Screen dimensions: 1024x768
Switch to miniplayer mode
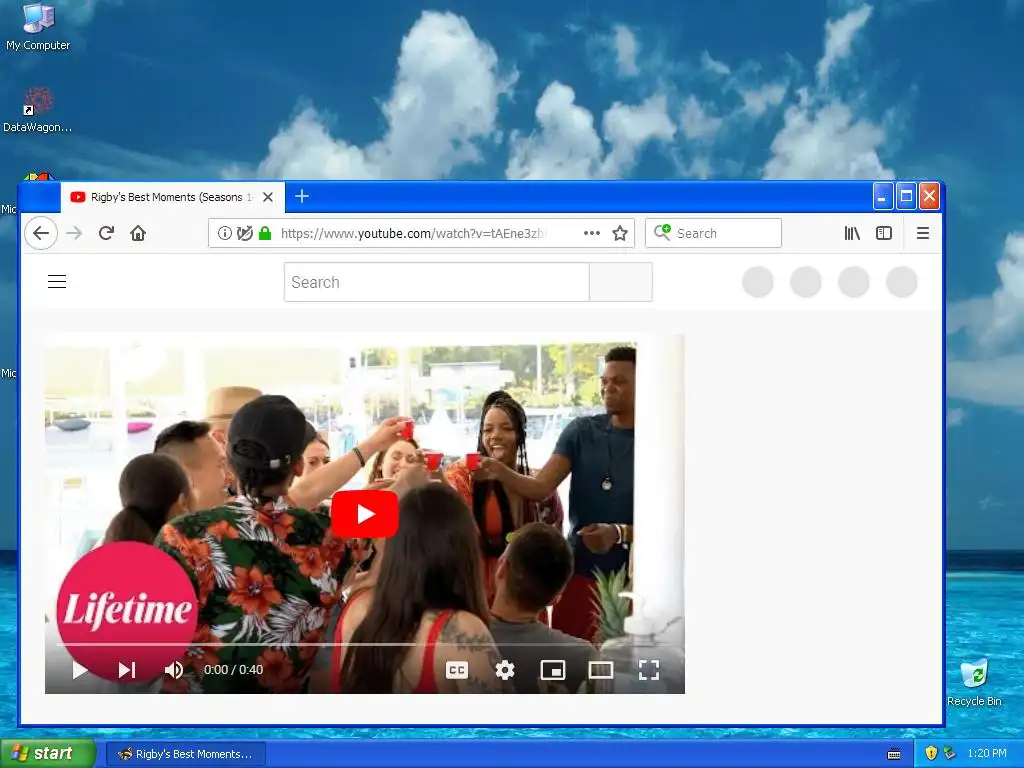pos(552,669)
